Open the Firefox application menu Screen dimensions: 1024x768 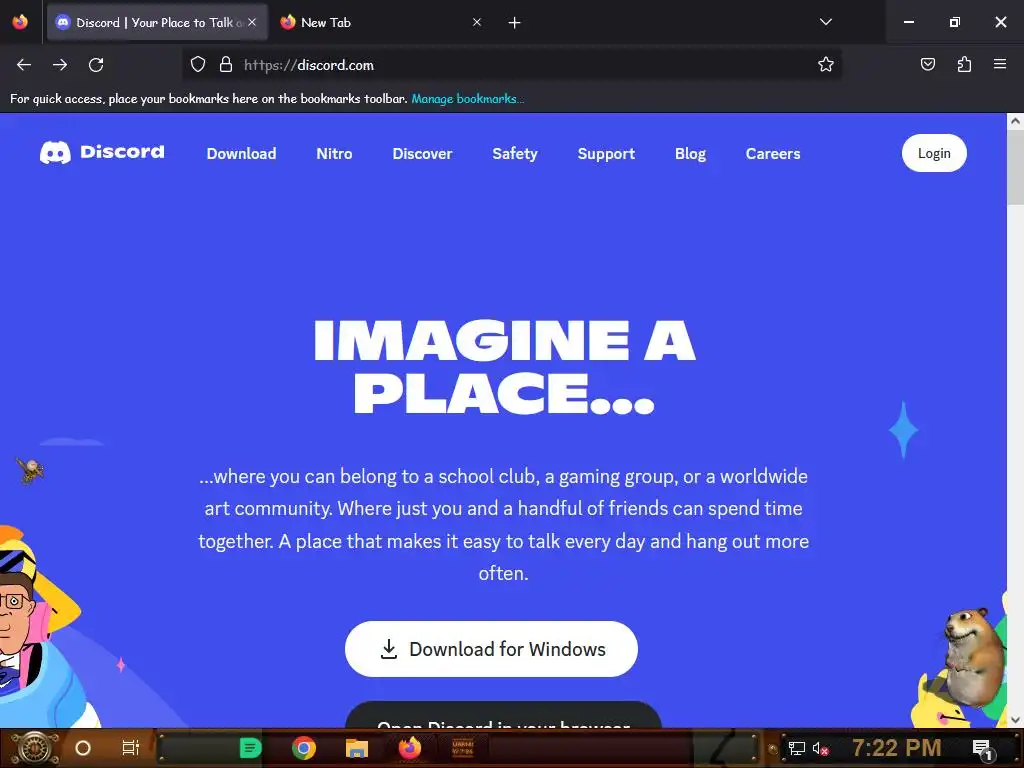(1000, 65)
